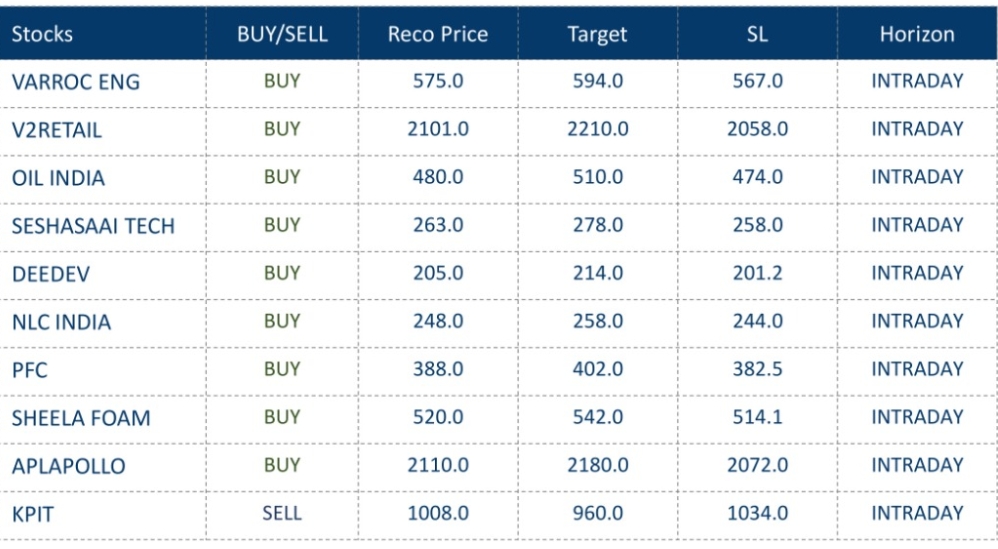This screenshot has width=998, height=549.
Task: Select the DEEDEV stock entry
Action: click(51, 274)
